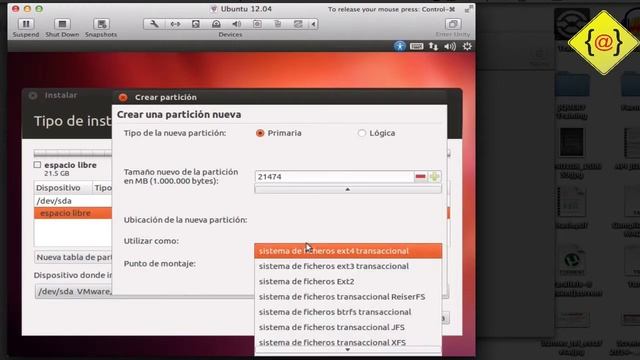Screen dimensions: 640x360
Task: Close the Instalar window
Action: (x=33, y=96)
